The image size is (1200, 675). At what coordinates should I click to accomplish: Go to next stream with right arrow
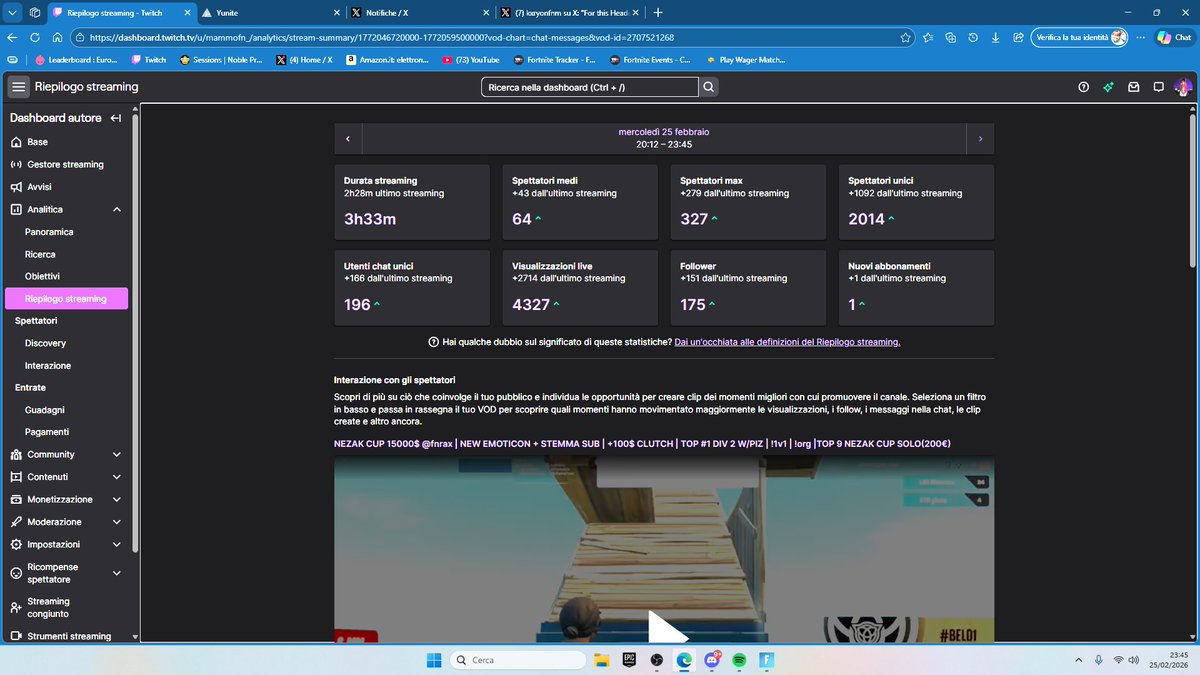click(981, 139)
